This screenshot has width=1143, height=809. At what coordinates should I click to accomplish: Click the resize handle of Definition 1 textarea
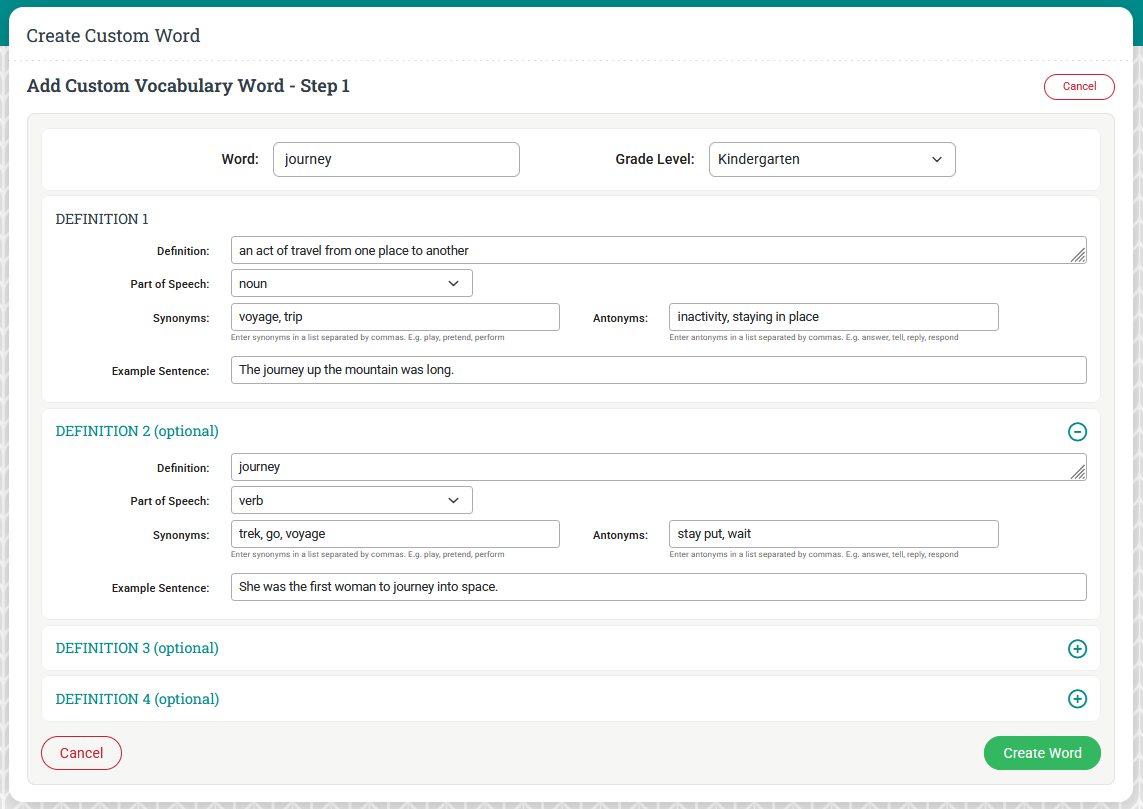pyautogui.click(x=1078, y=256)
